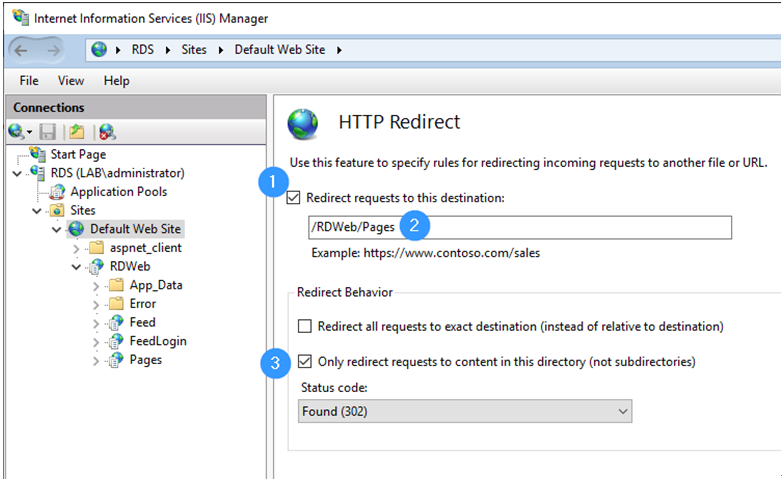The image size is (782, 479).
Task: Open the File menu
Action: pyautogui.click(x=29, y=81)
